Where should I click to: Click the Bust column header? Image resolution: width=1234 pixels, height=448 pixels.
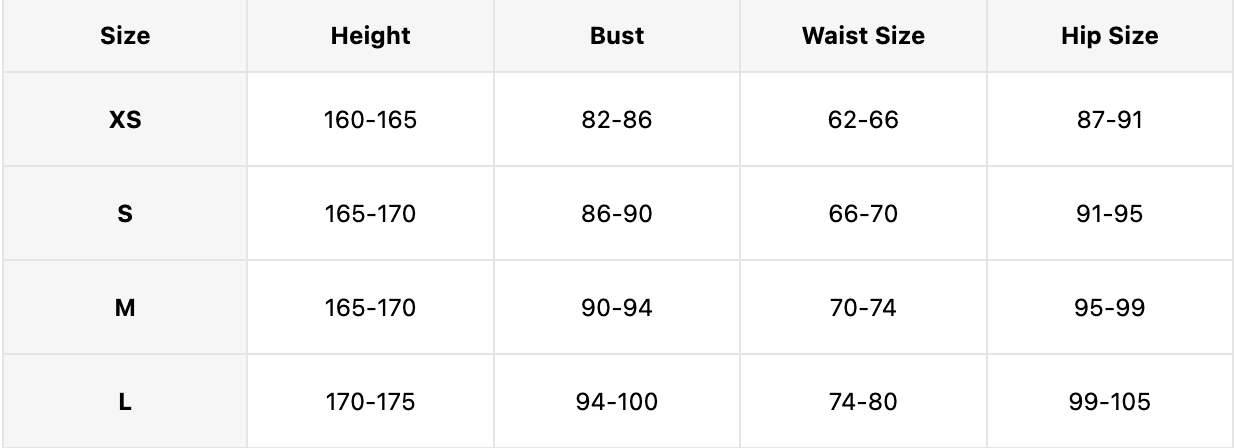click(x=617, y=36)
